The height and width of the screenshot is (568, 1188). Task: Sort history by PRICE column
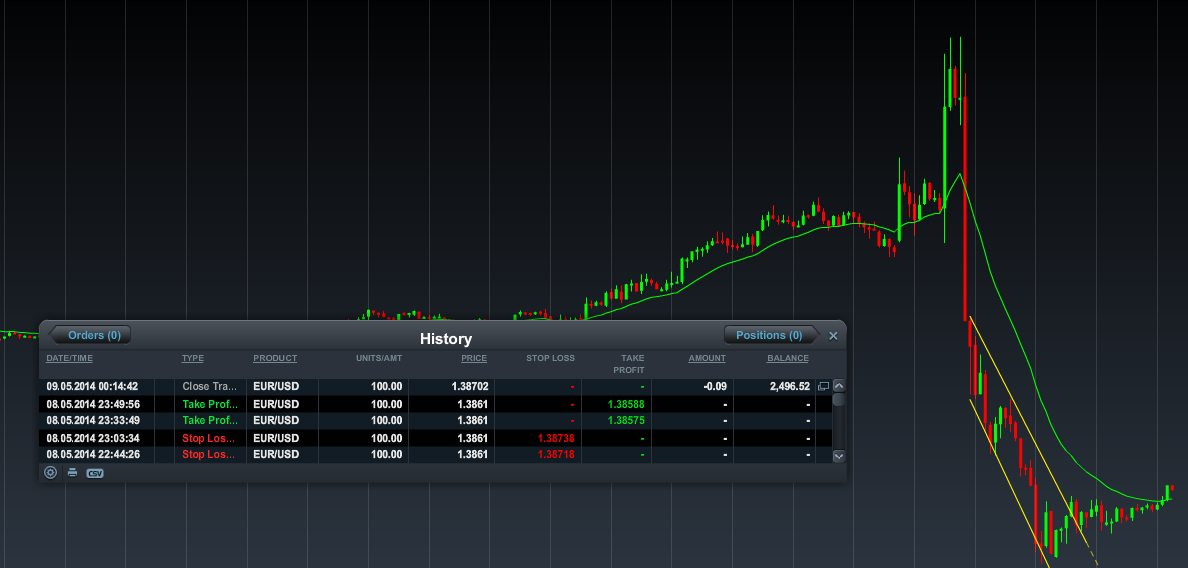[474, 358]
